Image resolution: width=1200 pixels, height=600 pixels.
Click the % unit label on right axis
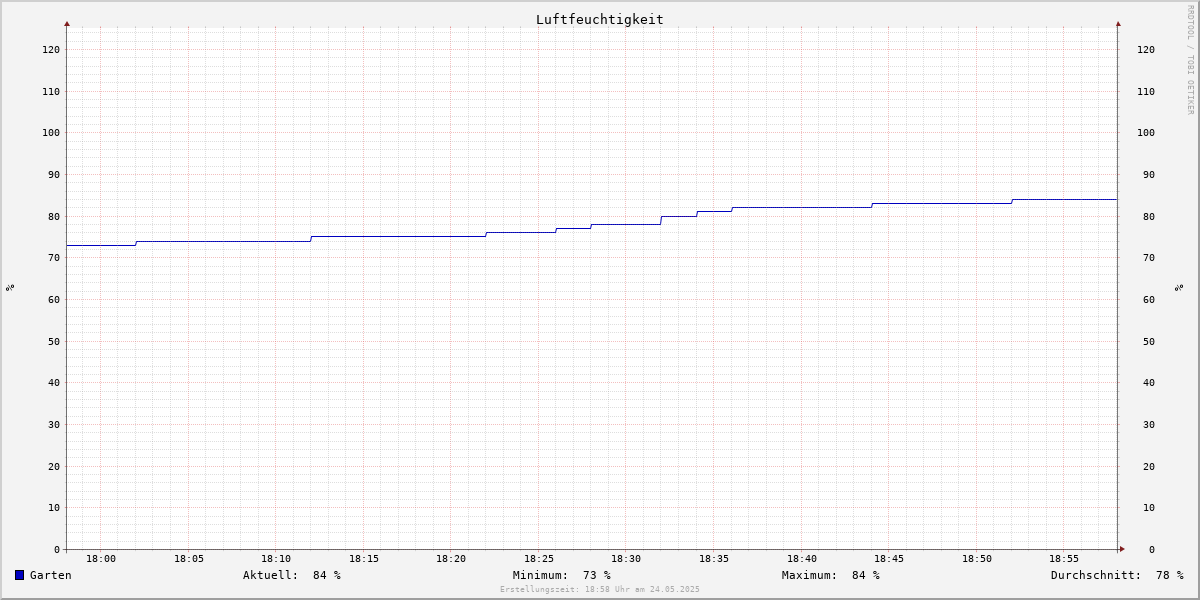(1179, 288)
